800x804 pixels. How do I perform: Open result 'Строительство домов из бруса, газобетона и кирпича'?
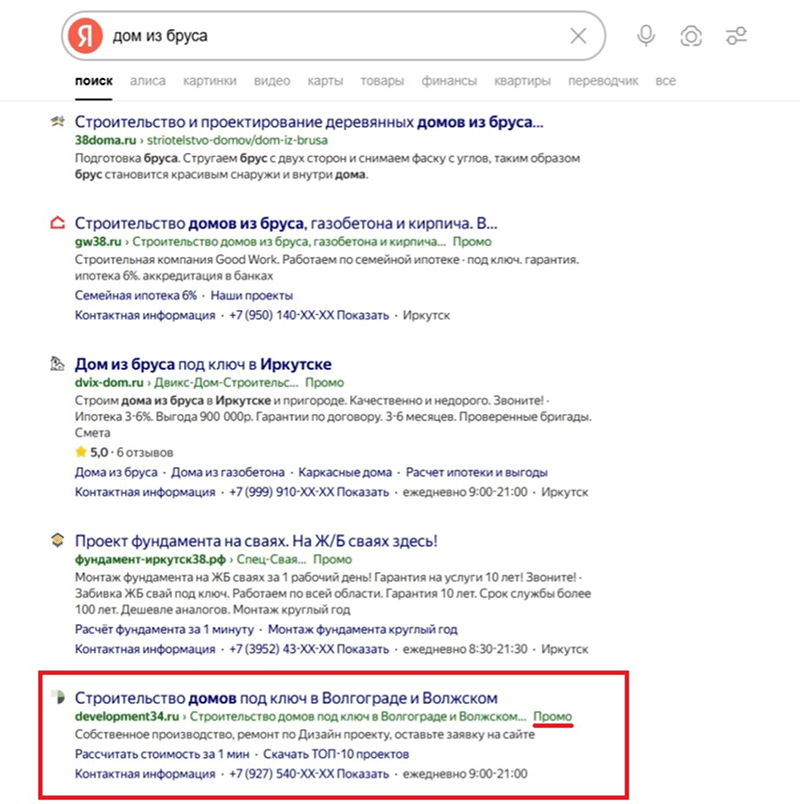(x=286, y=224)
